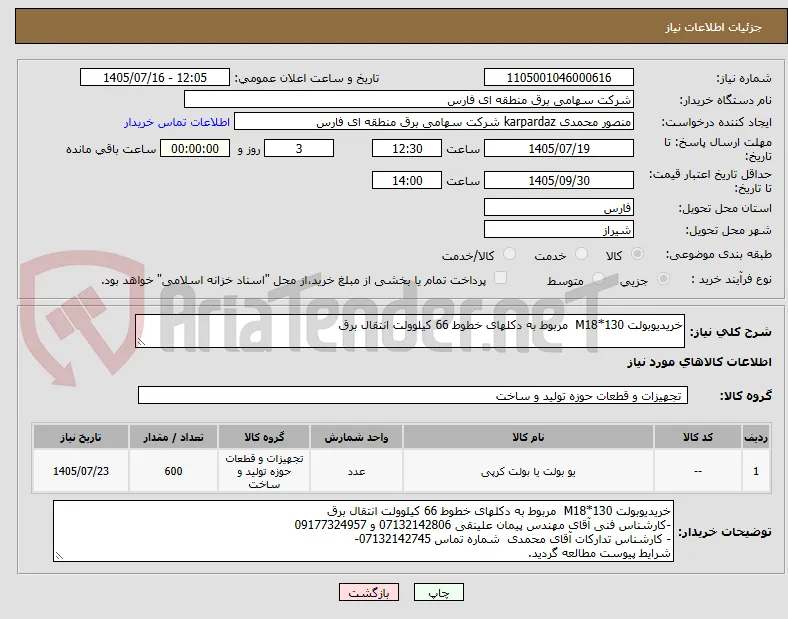Click the price validity date 1405/09/30

coord(559,180)
